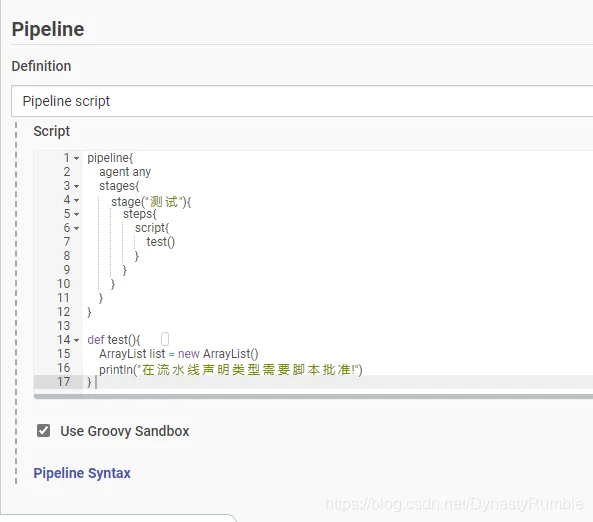Click the agent any line in the script
593x522 pixels.
(x=125, y=172)
